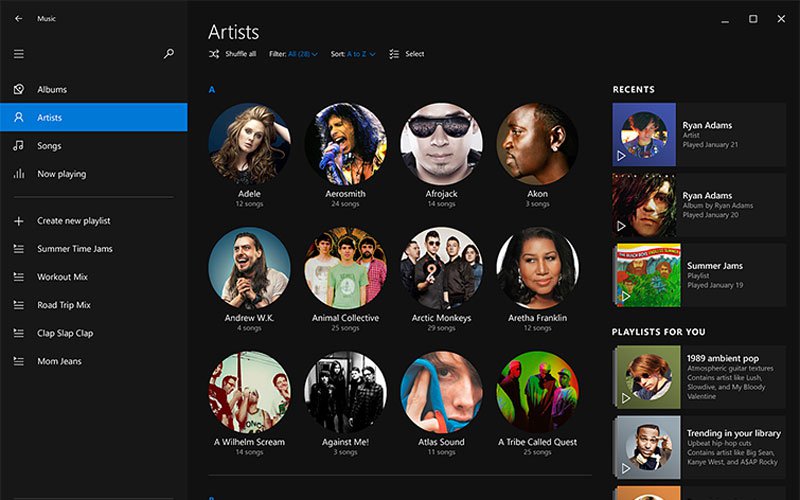Toggle the hamburger navigation menu

18,54
